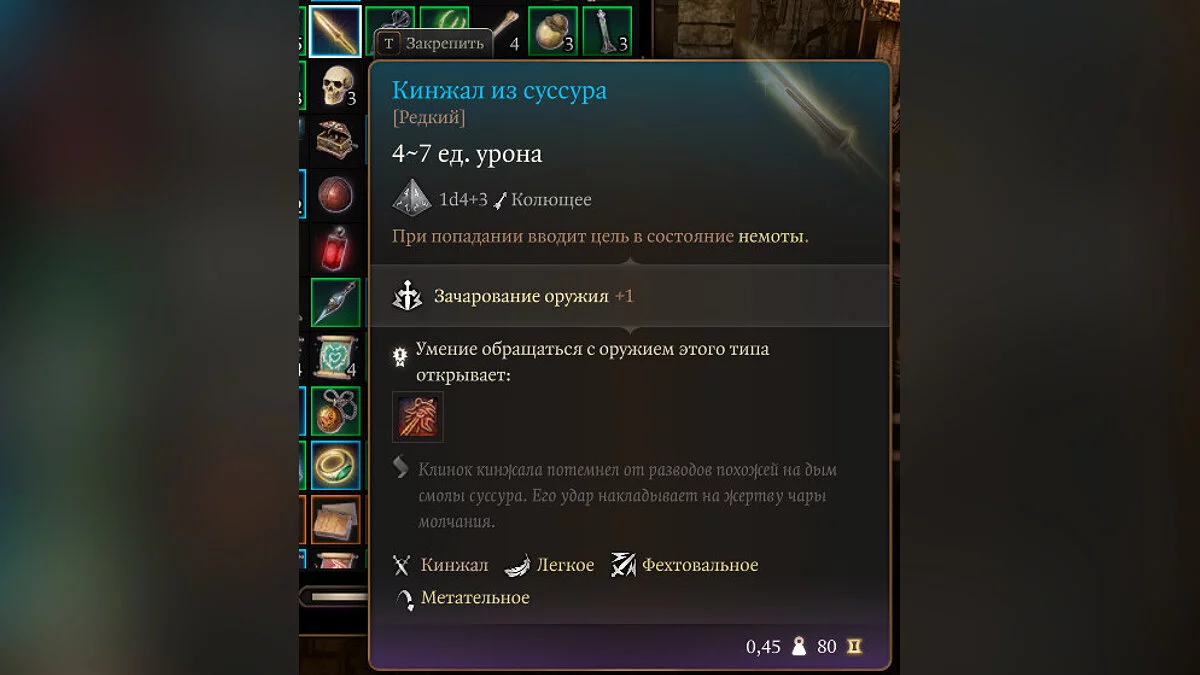Pick the round brown orb item
The width and height of the screenshot is (1200, 675).
(336, 194)
